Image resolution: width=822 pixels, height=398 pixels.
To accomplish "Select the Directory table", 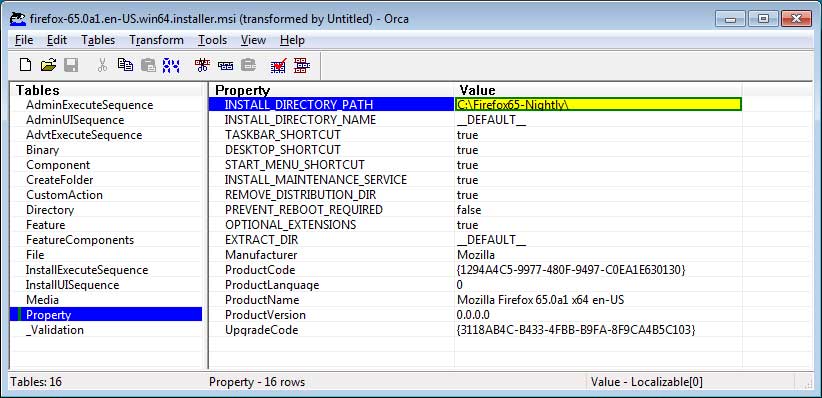I will pyautogui.click(x=50, y=210).
